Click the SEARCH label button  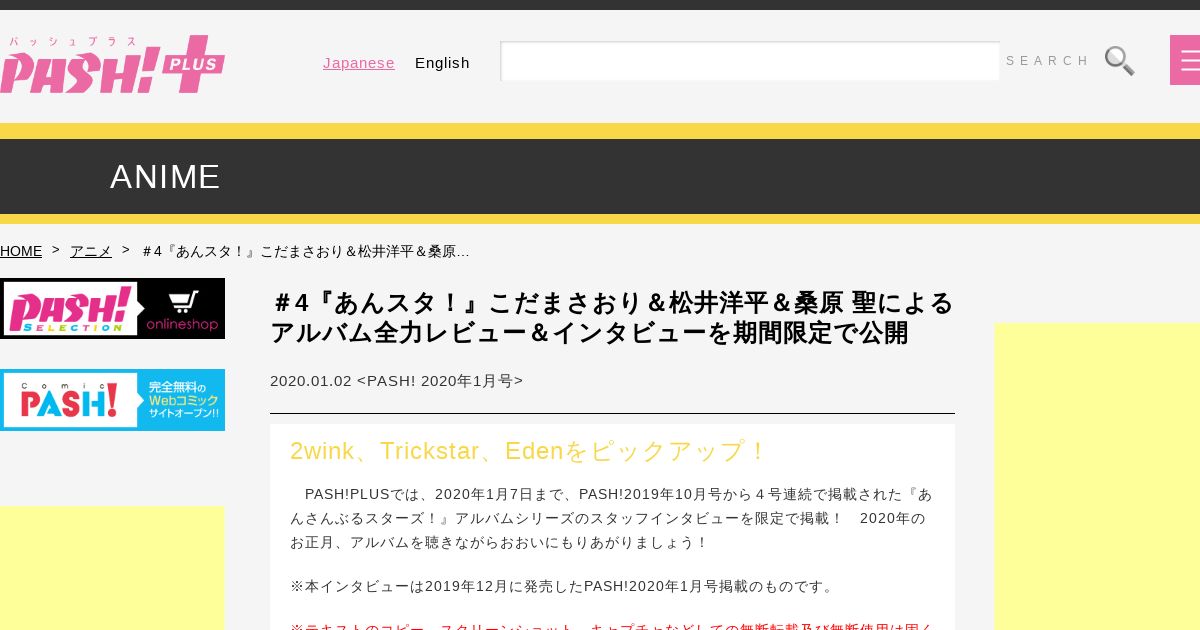1047,61
